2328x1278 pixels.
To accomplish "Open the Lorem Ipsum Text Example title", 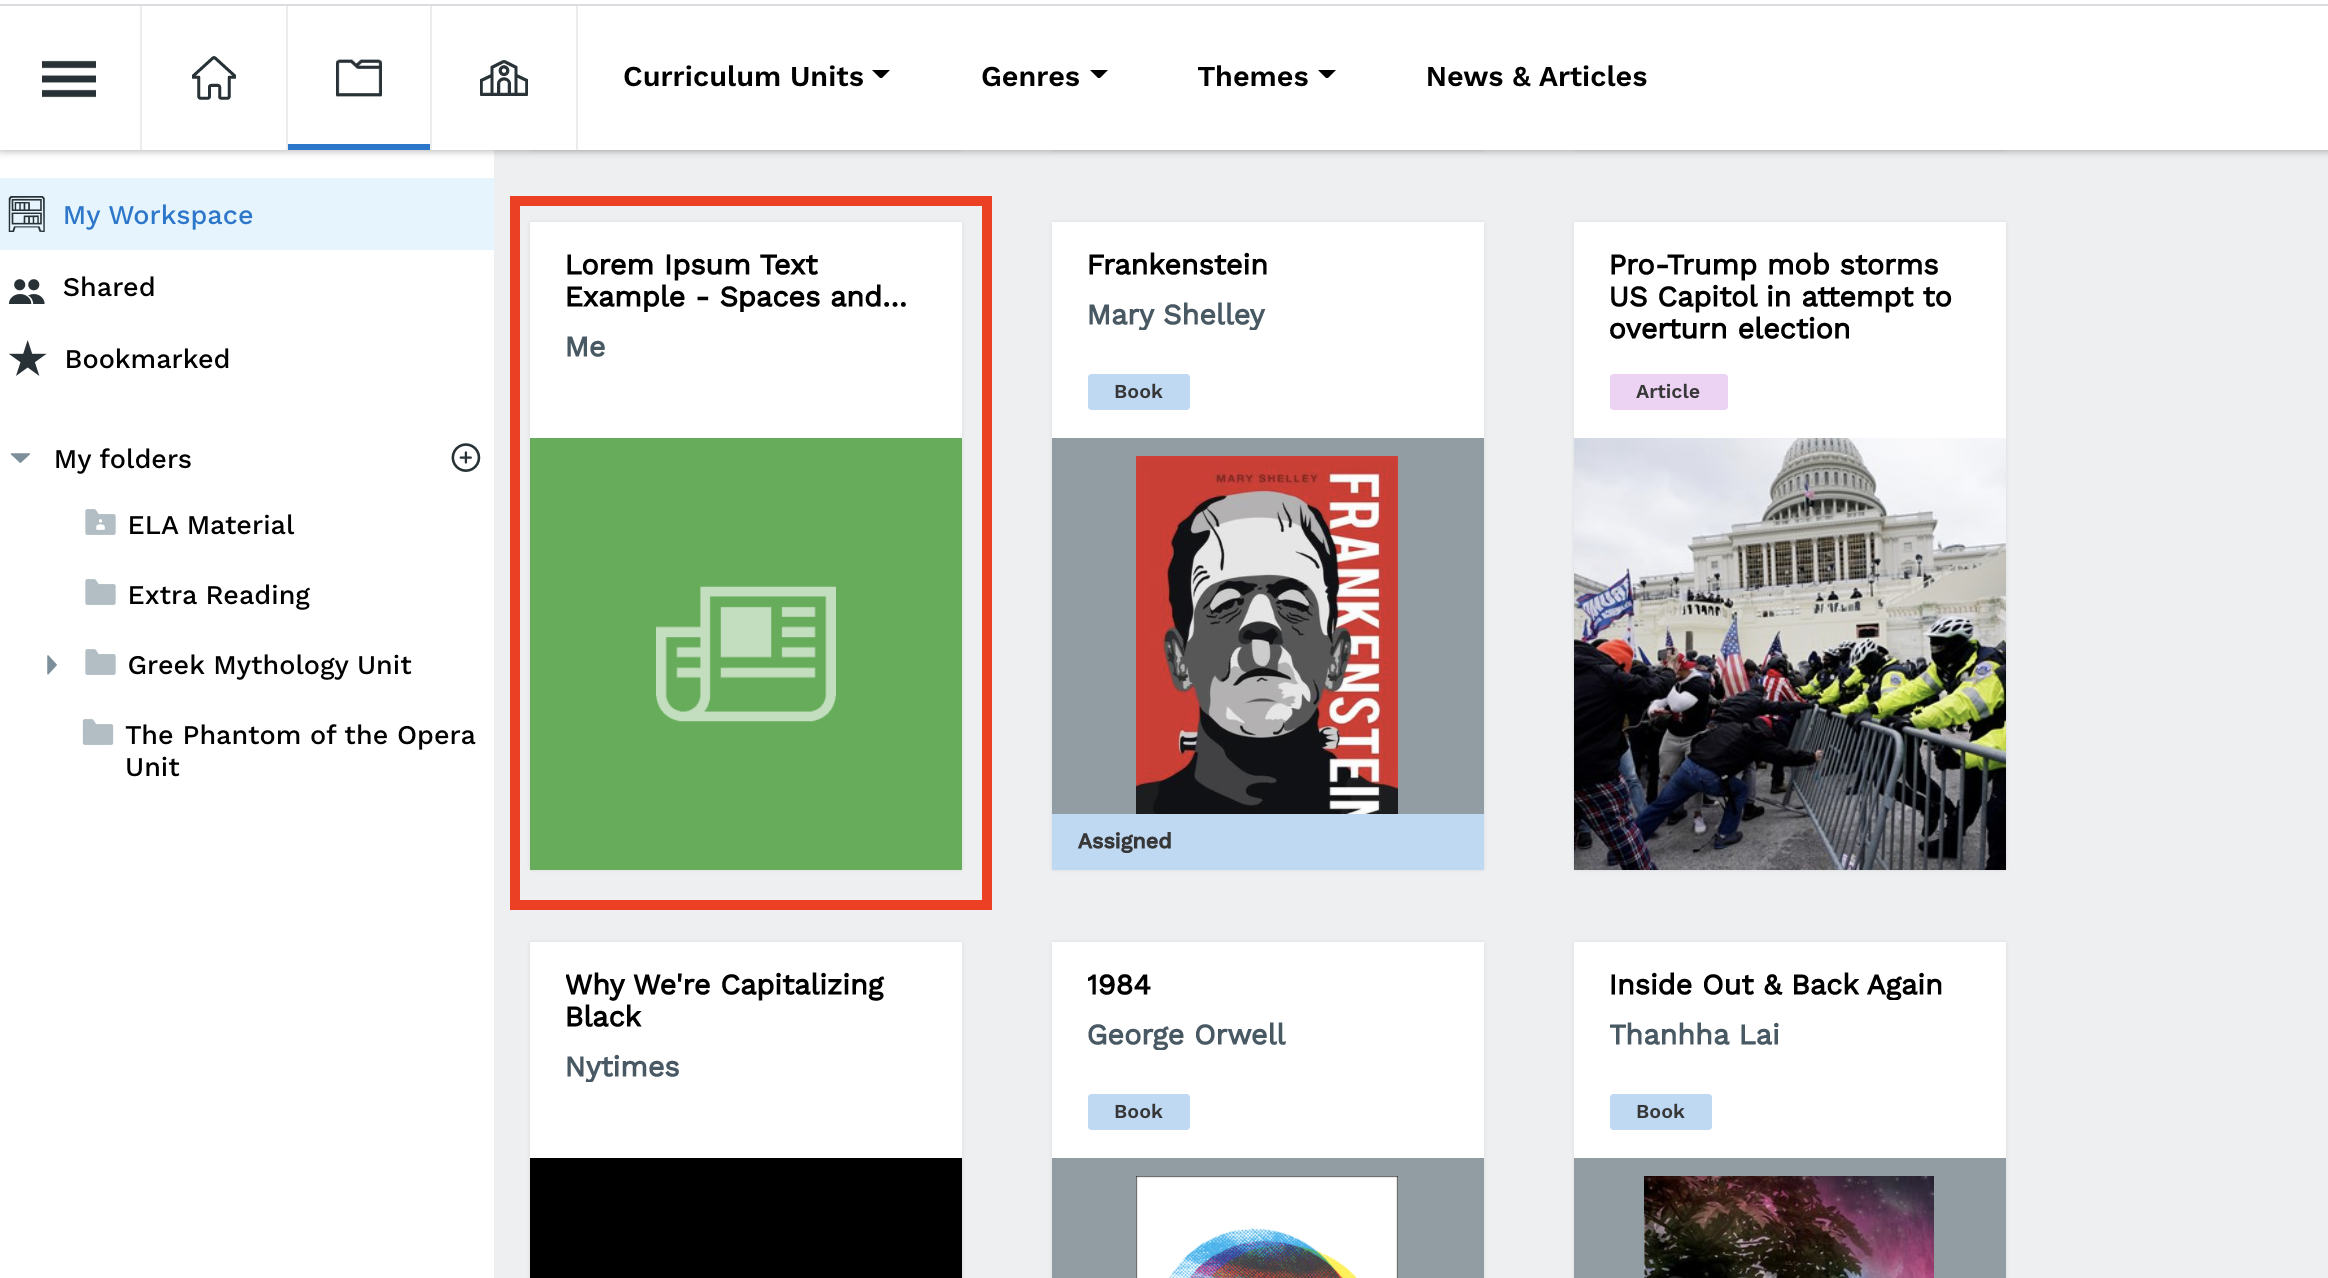I will [736, 281].
